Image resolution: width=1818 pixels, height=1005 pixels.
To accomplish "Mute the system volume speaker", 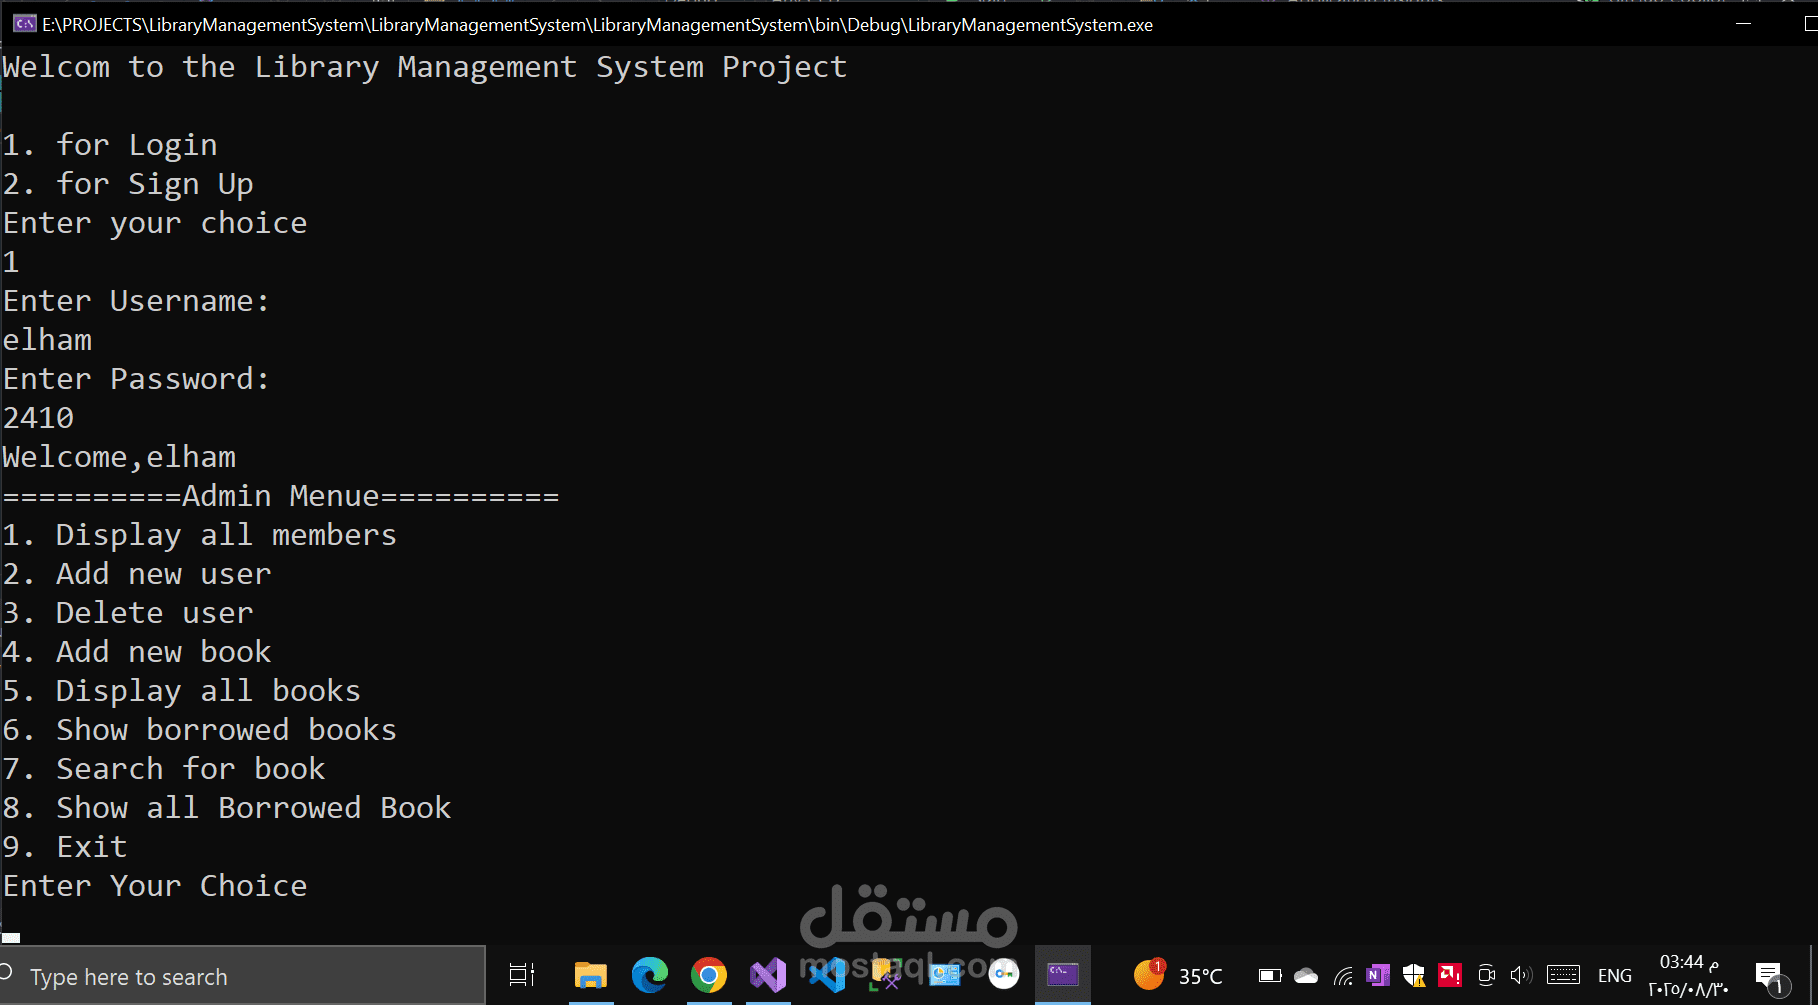I will 1521,974.
